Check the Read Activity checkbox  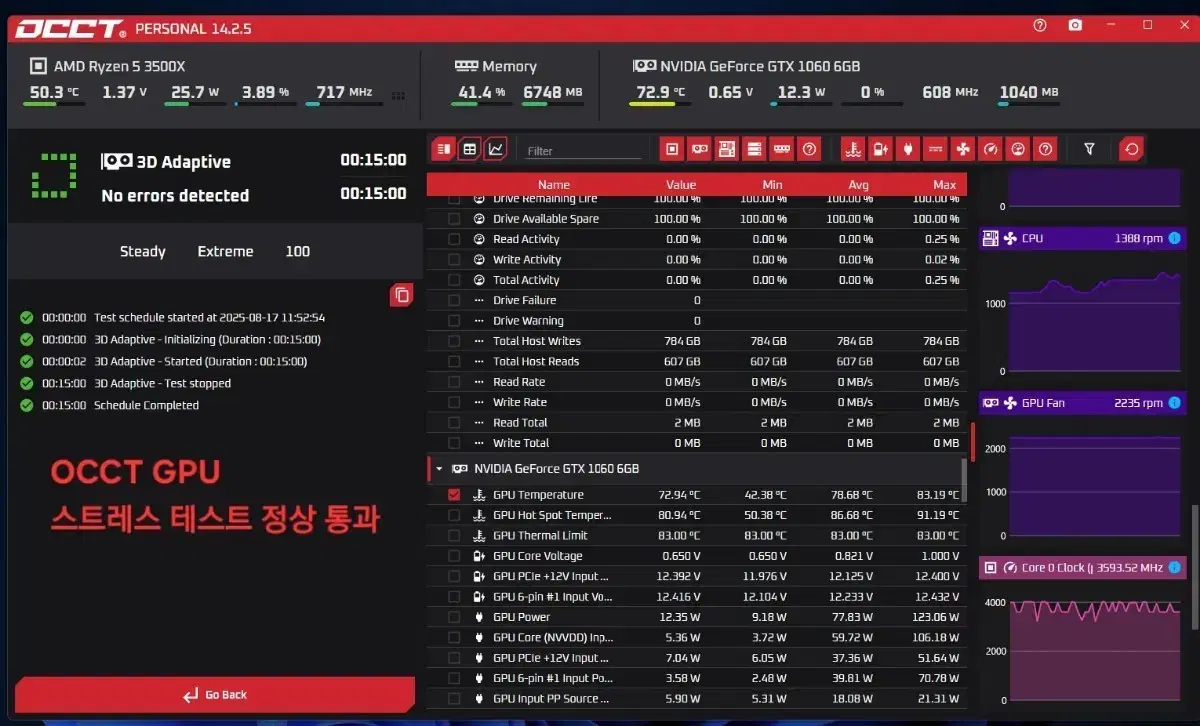tap(454, 239)
